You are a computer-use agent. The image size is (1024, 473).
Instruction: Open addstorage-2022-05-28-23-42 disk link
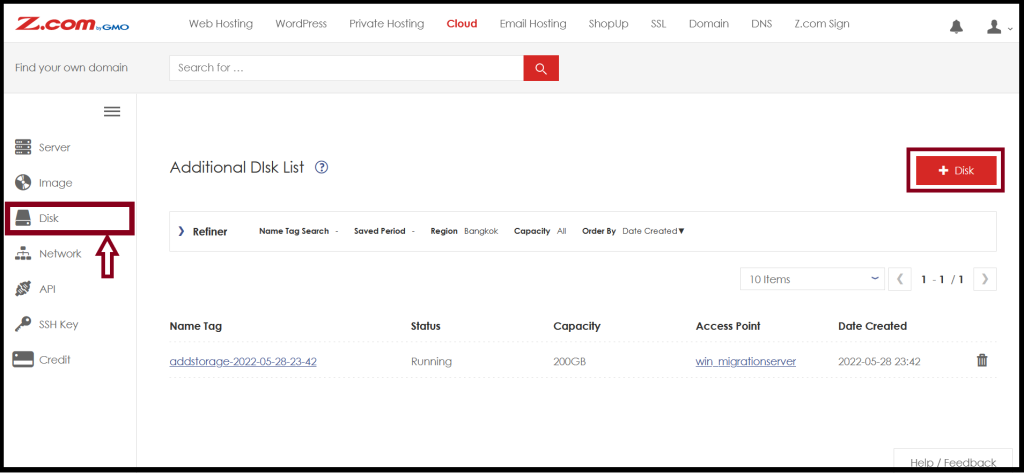point(243,361)
